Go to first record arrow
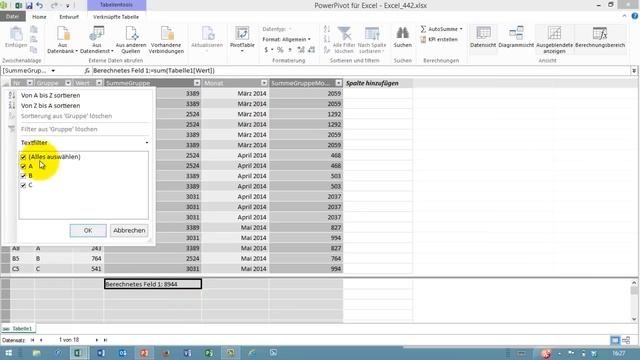Image resolution: width=640 pixels, height=360 pixels. [32, 340]
